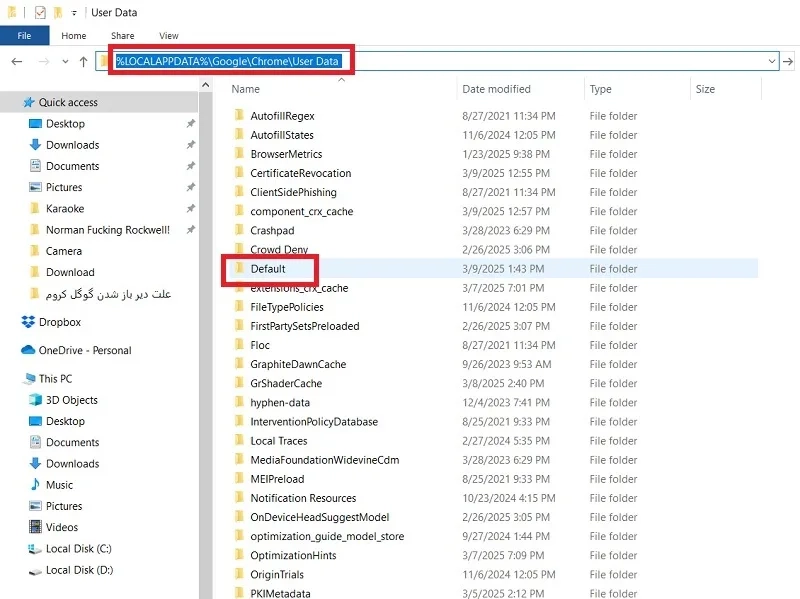This screenshot has height=599, width=800.
Task: Click the Go to arrow button
Action: pyautogui.click(x=788, y=61)
